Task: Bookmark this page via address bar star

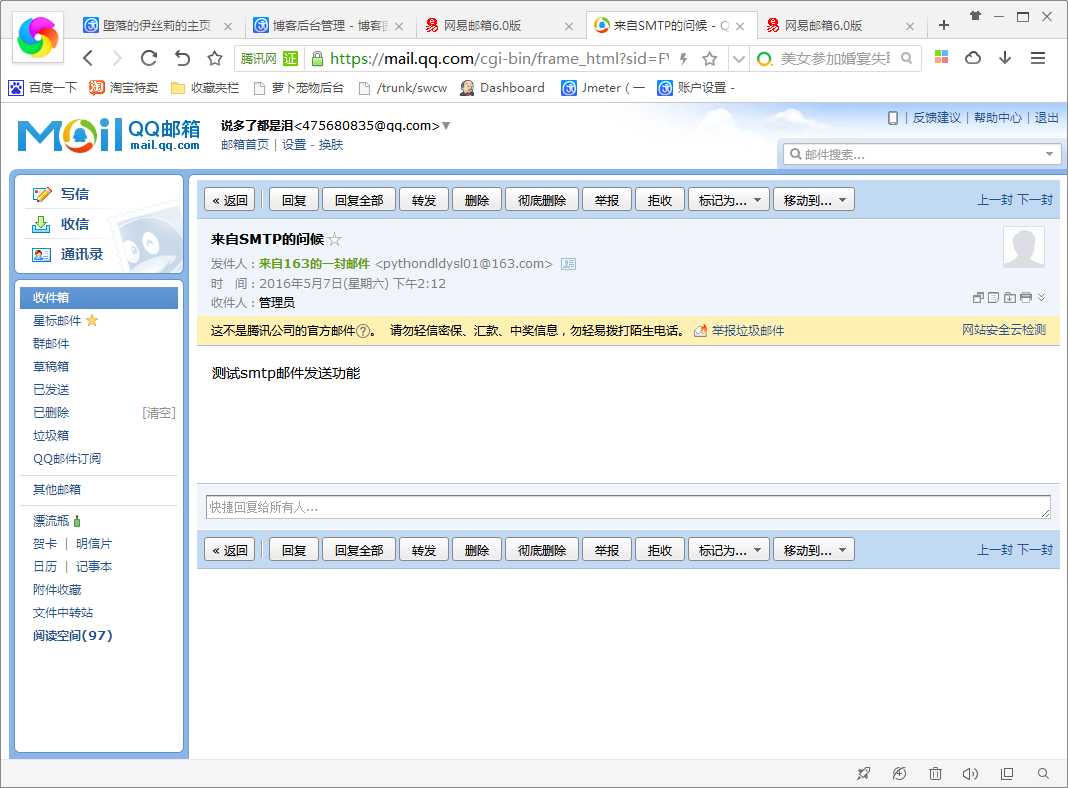Action: click(710, 59)
